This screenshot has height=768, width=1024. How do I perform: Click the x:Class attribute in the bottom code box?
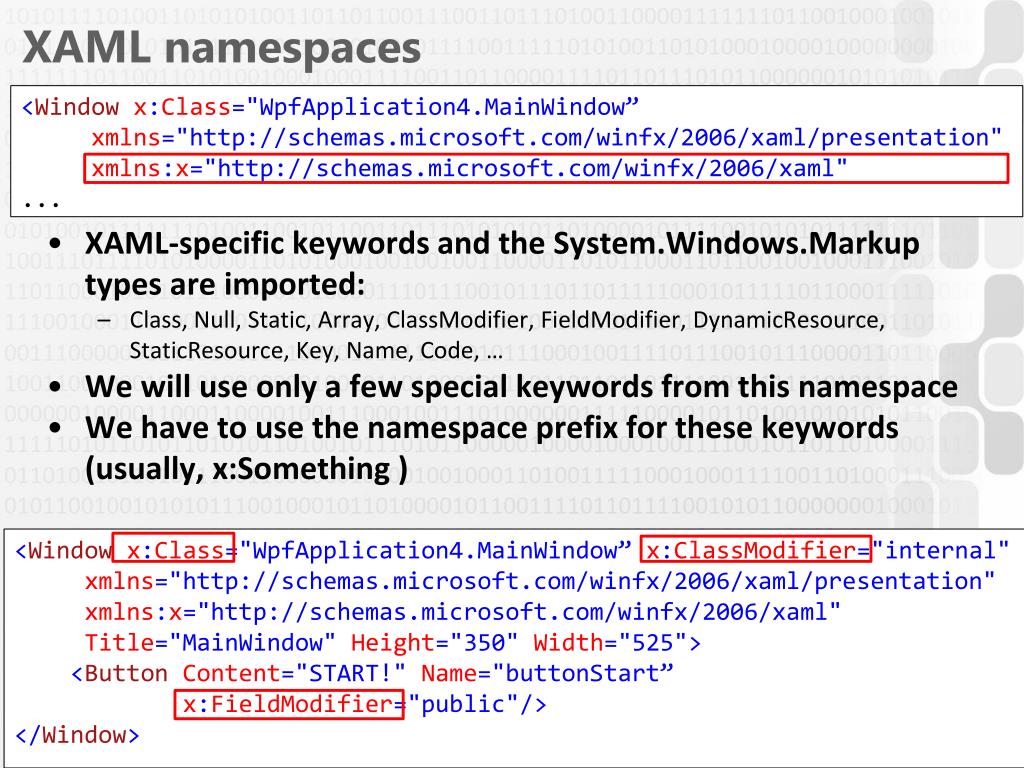tap(173, 548)
